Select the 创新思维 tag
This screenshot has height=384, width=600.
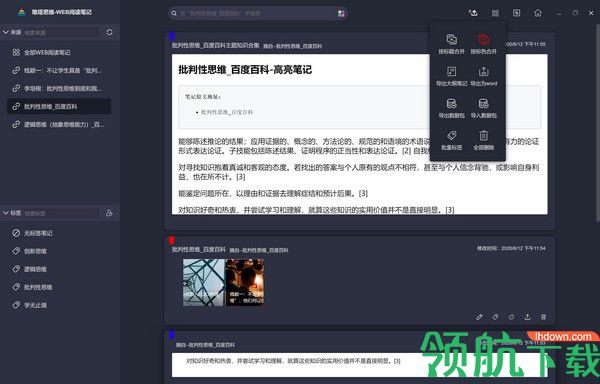(59, 251)
